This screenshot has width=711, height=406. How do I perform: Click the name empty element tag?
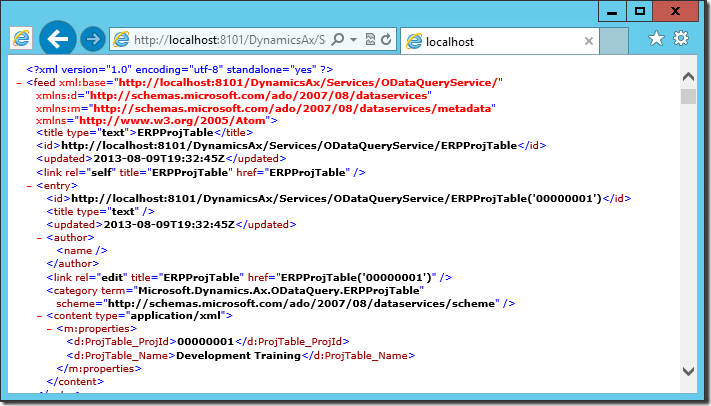point(82,251)
